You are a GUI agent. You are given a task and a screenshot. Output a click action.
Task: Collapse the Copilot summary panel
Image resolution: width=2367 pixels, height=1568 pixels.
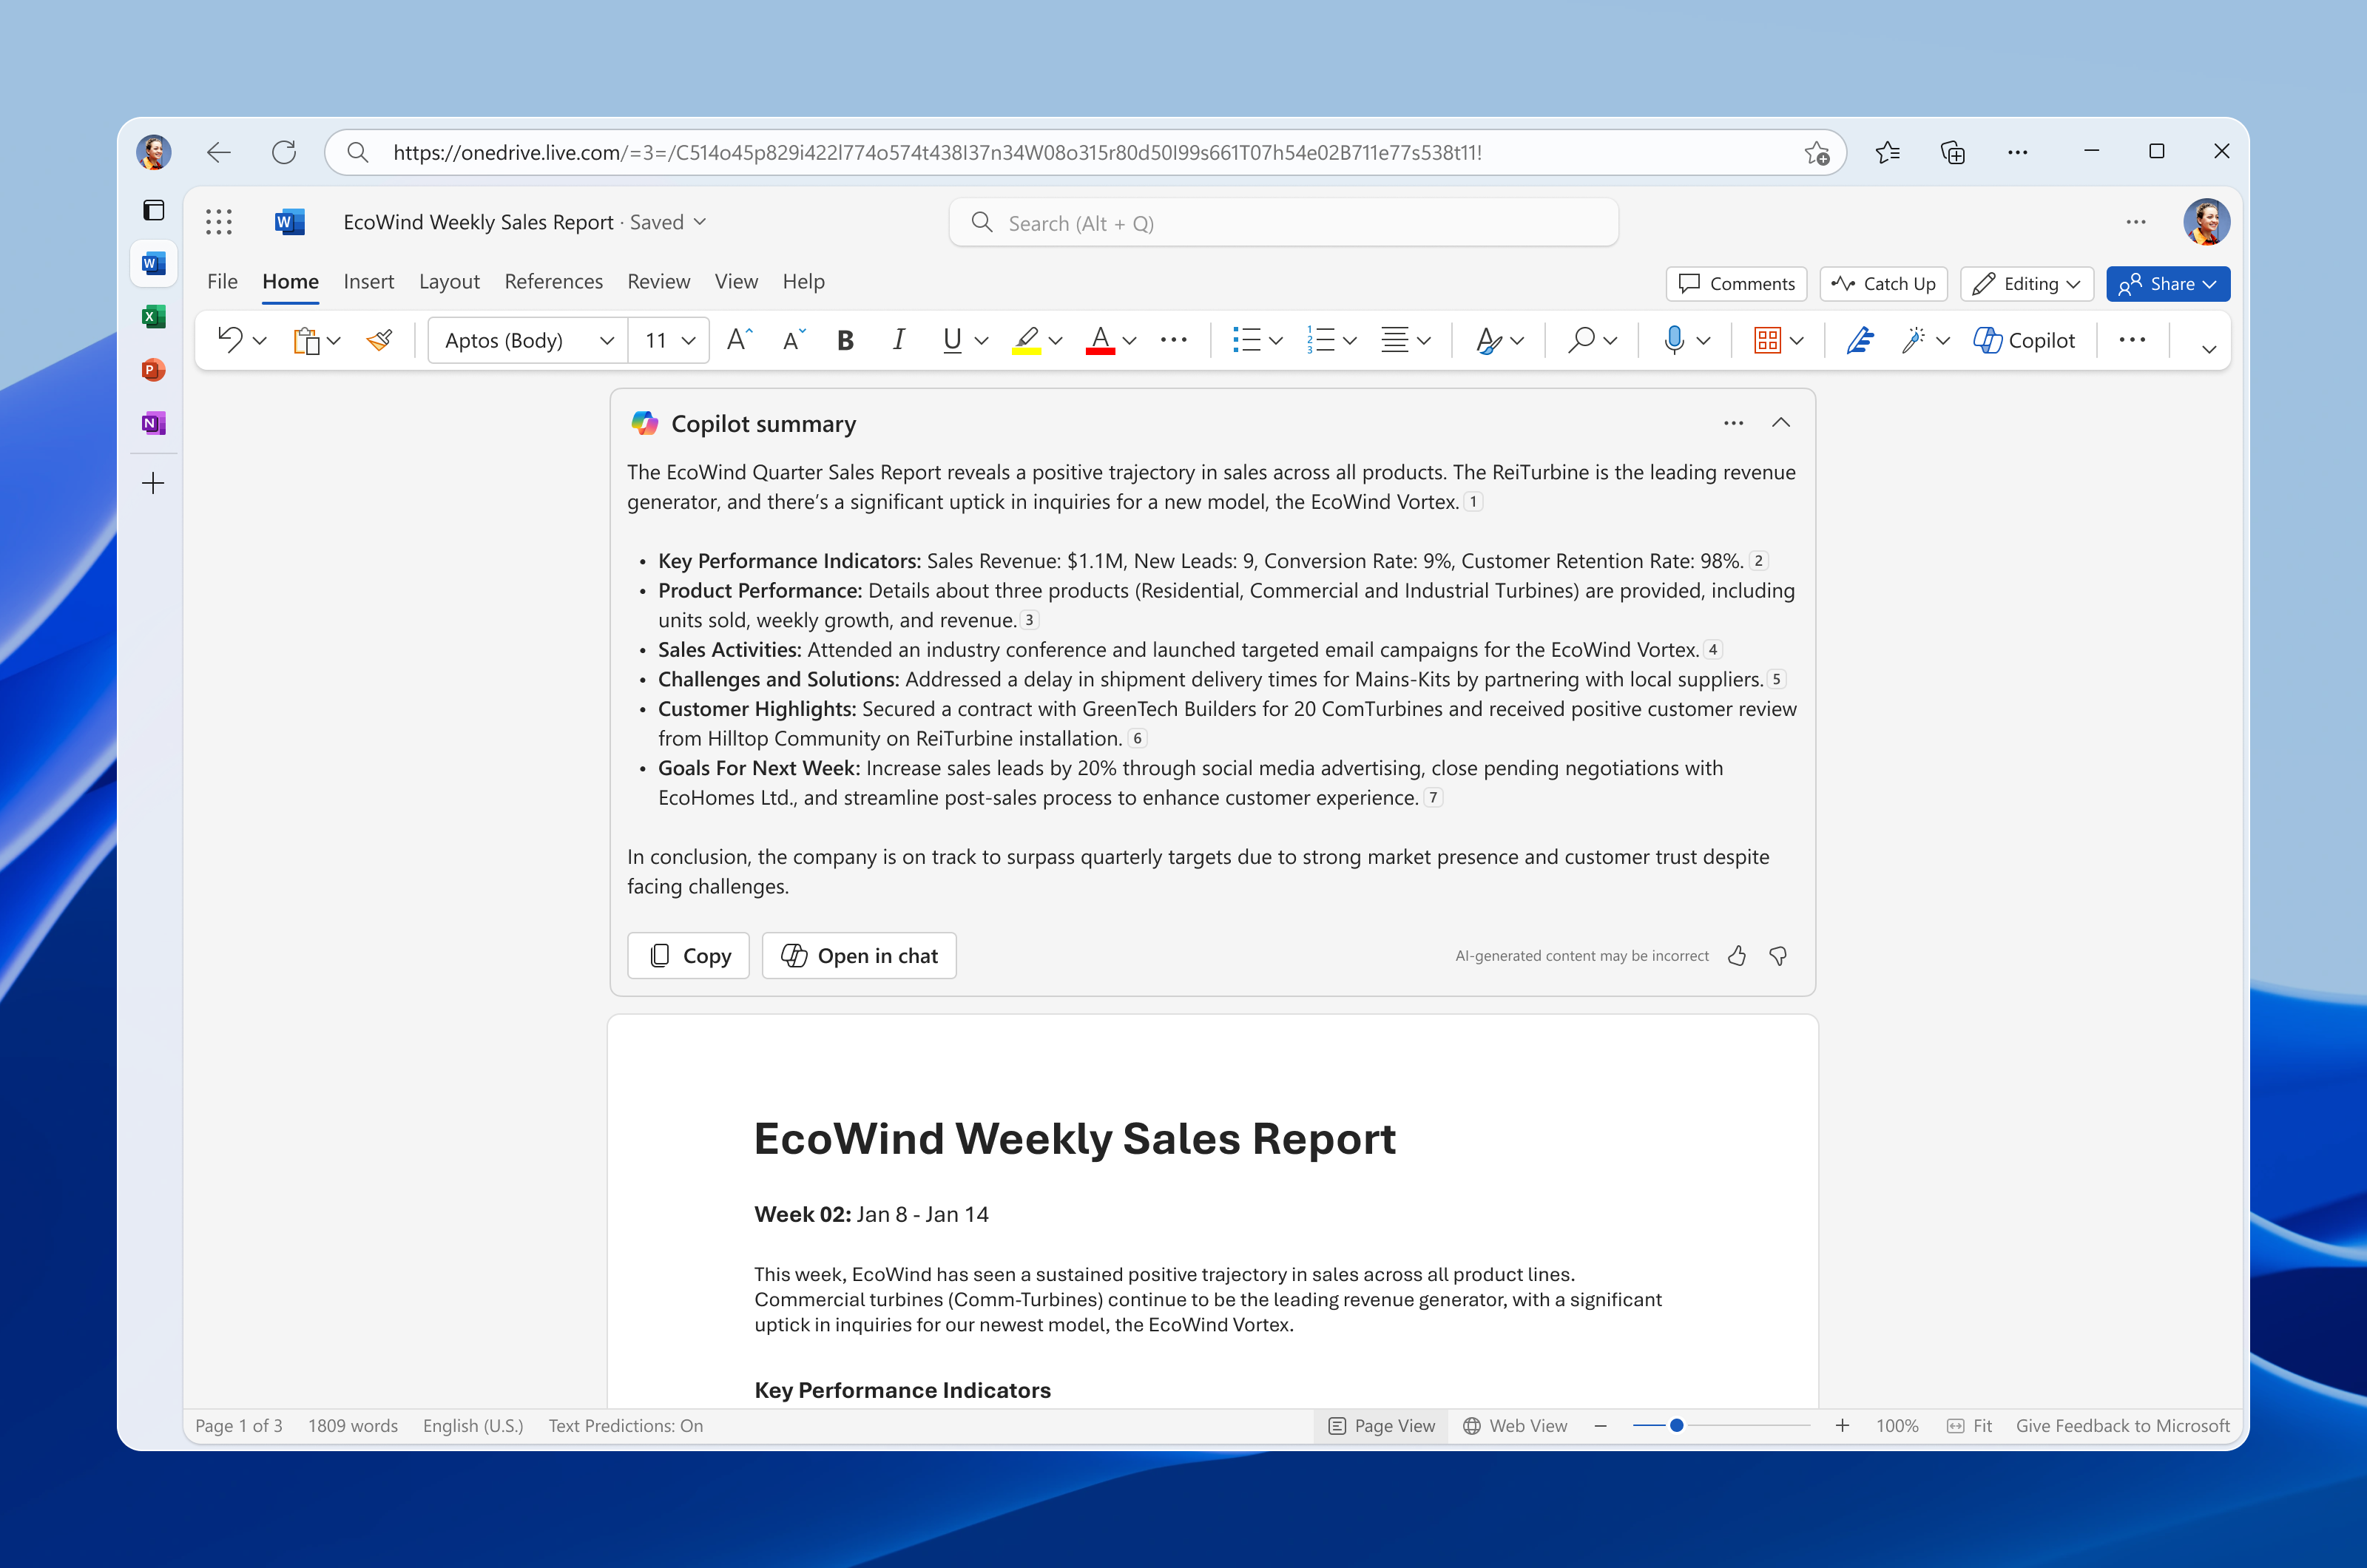[1781, 423]
